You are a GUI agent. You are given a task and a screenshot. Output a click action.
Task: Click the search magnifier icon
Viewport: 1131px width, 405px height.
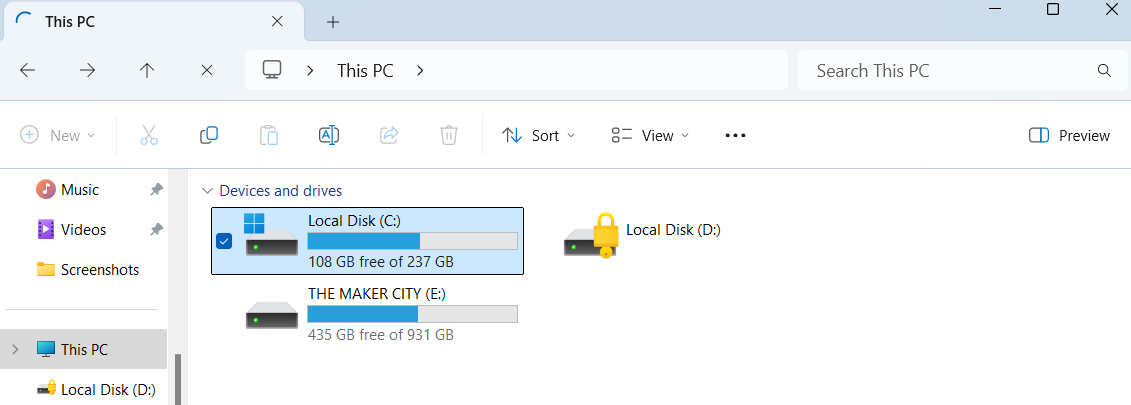(x=1104, y=71)
